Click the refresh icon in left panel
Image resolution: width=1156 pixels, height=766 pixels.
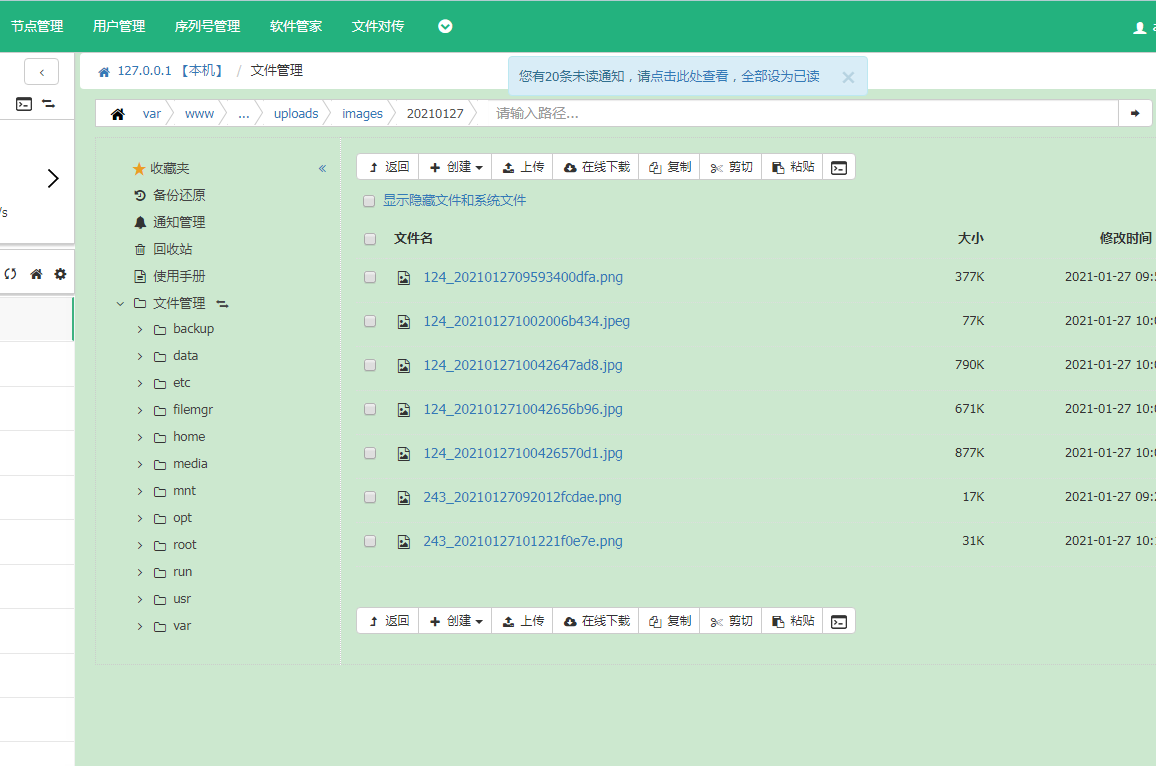point(11,274)
